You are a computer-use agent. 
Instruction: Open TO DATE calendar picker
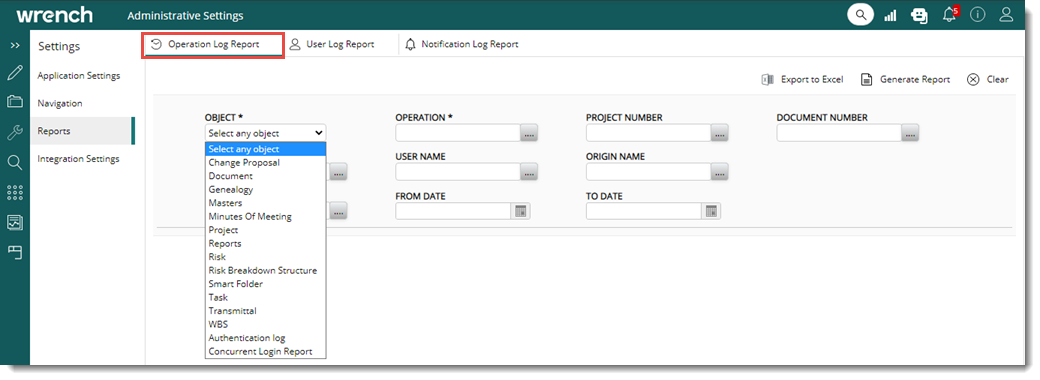click(711, 212)
